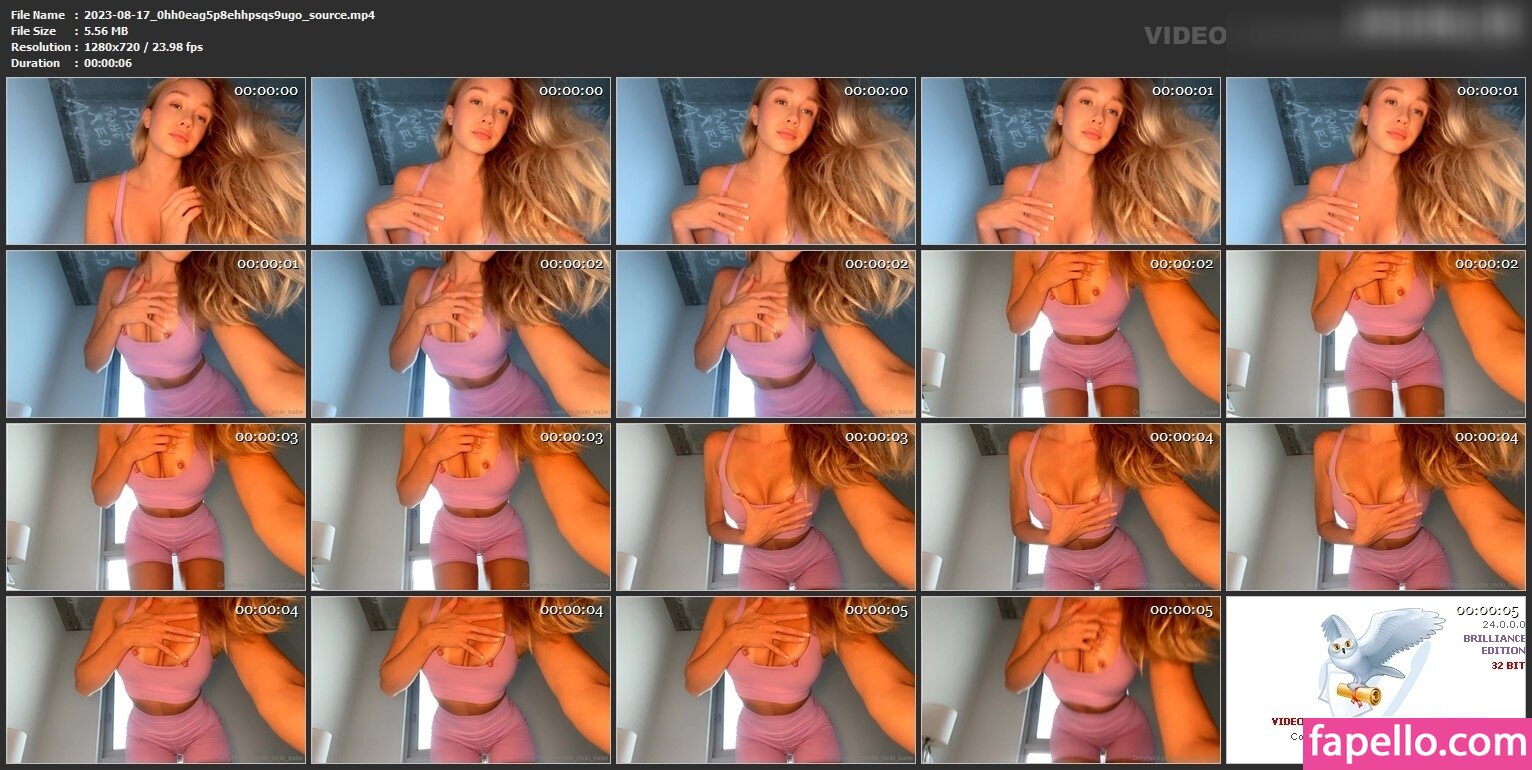The height and width of the screenshot is (770, 1532).
Task: Open the first thumbnail in the bottom row
Action: click(x=155, y=680)
